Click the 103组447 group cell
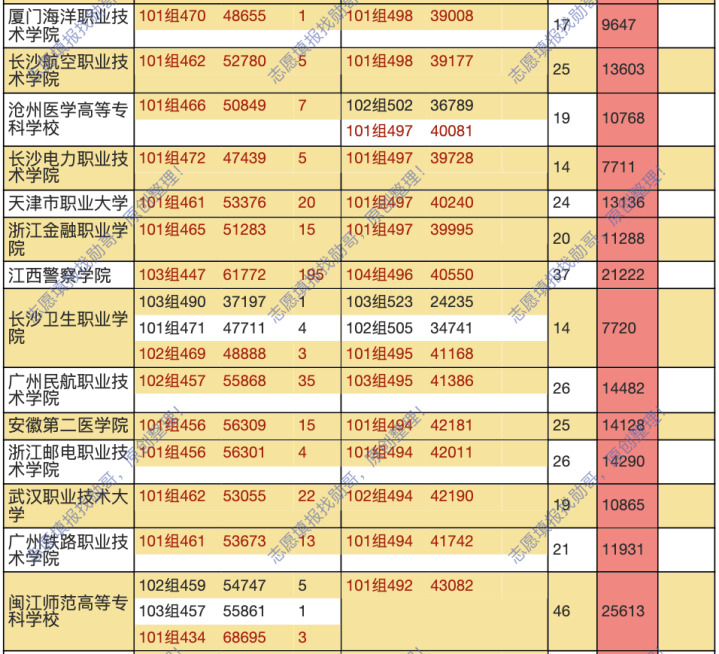719x654 pixels. (172, 275)
